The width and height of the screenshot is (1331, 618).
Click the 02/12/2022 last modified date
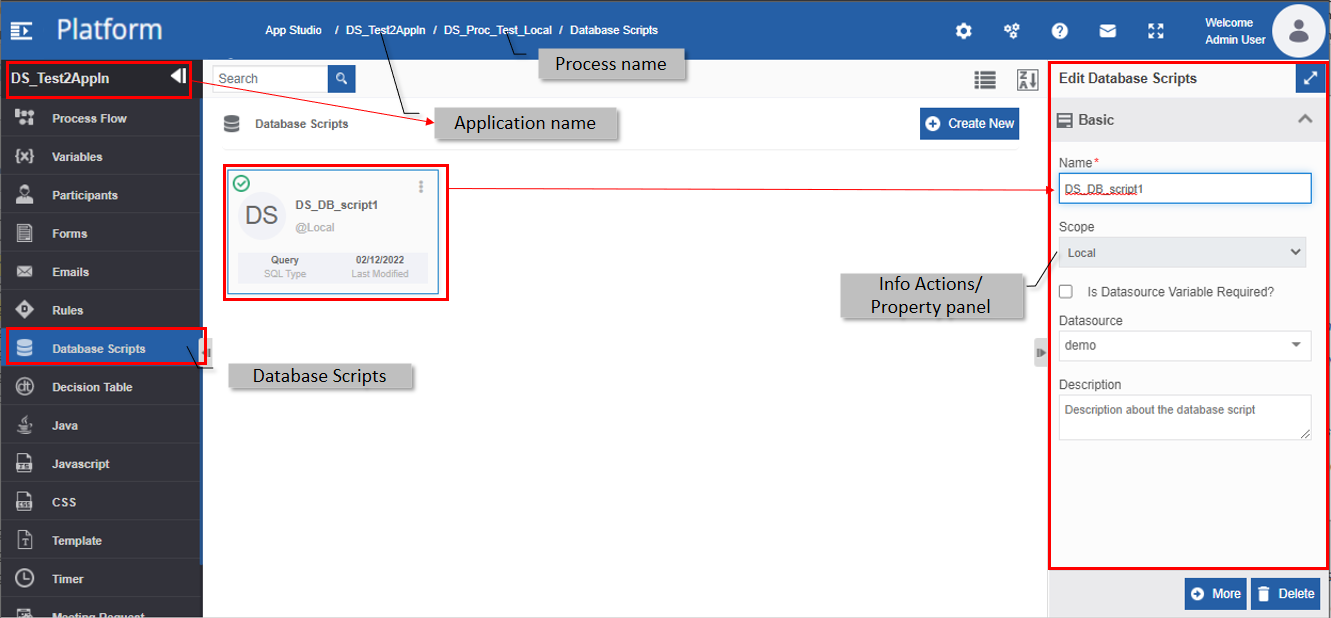(380, 260)
